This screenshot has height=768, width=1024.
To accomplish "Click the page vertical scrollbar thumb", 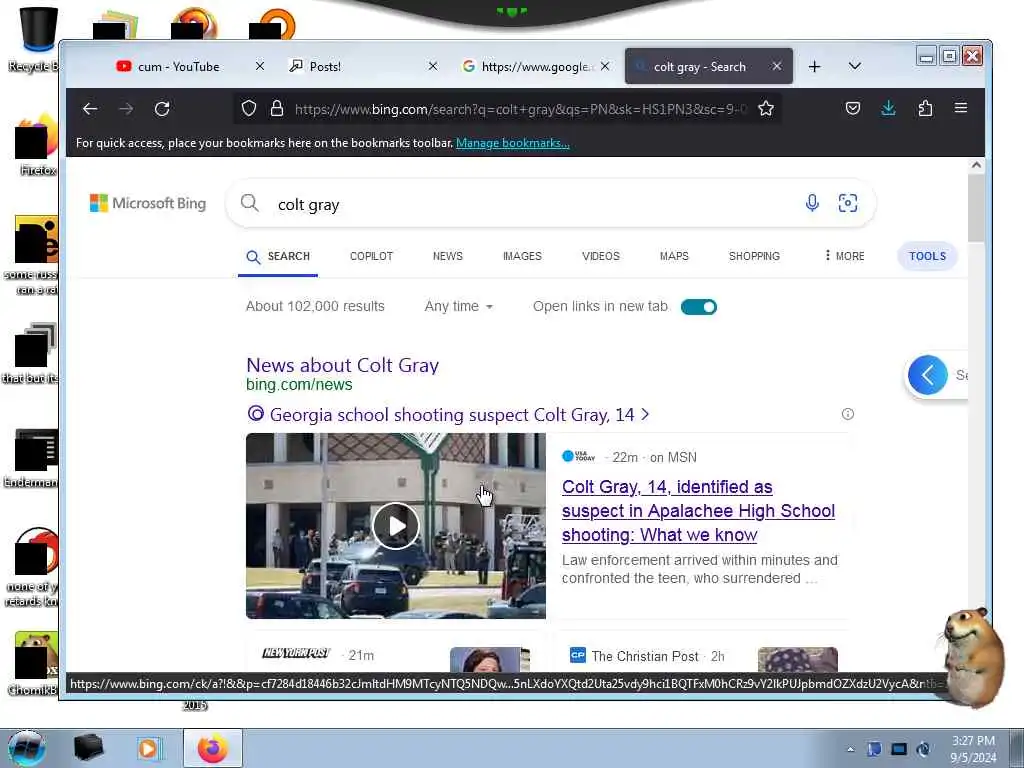I will tap(976, 208).
